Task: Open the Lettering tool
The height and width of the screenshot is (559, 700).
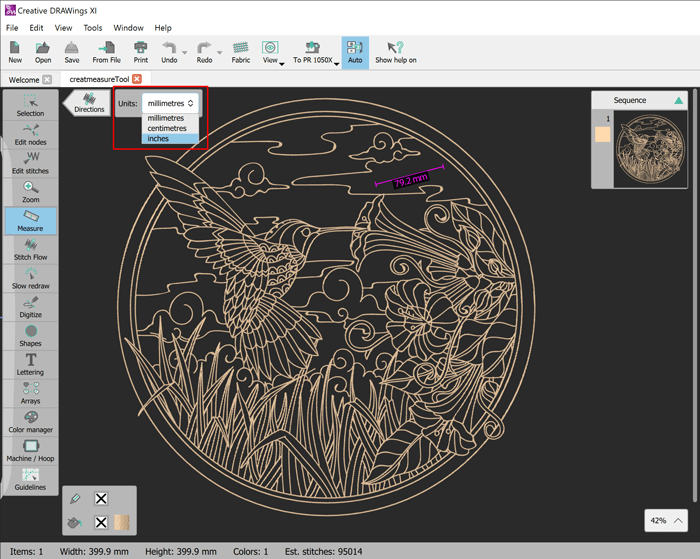Action: click(30, 364)
